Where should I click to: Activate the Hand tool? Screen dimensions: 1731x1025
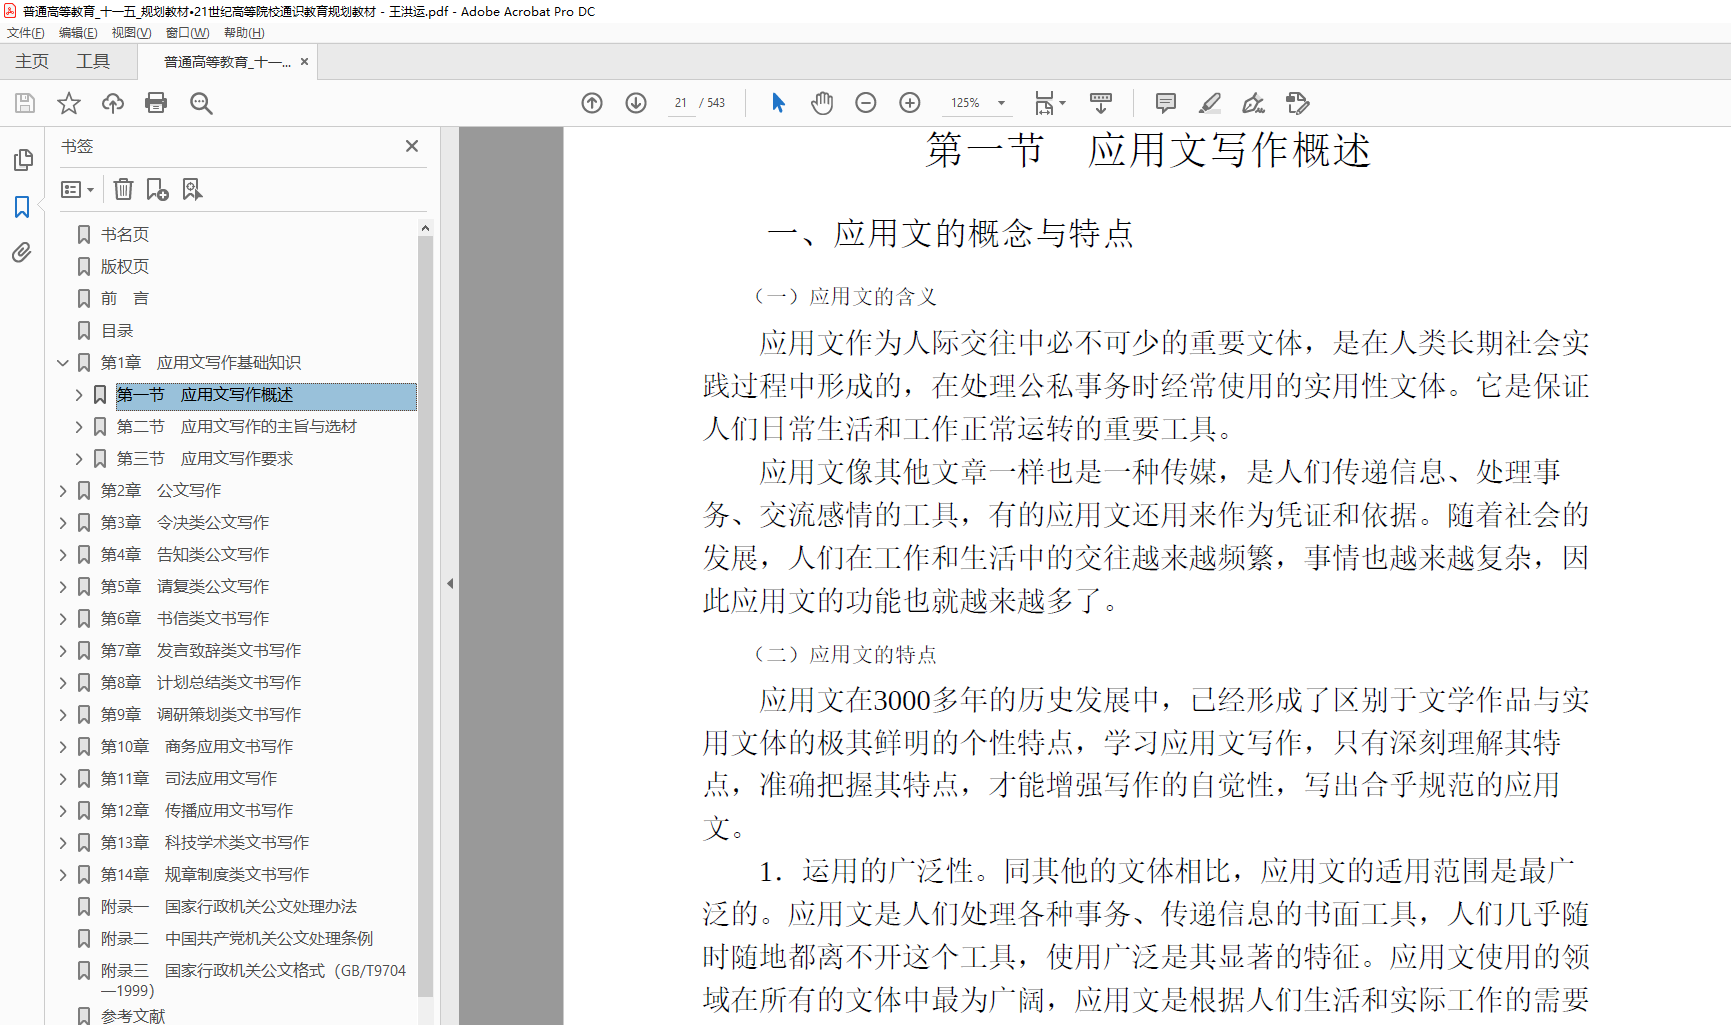point(821,103)
